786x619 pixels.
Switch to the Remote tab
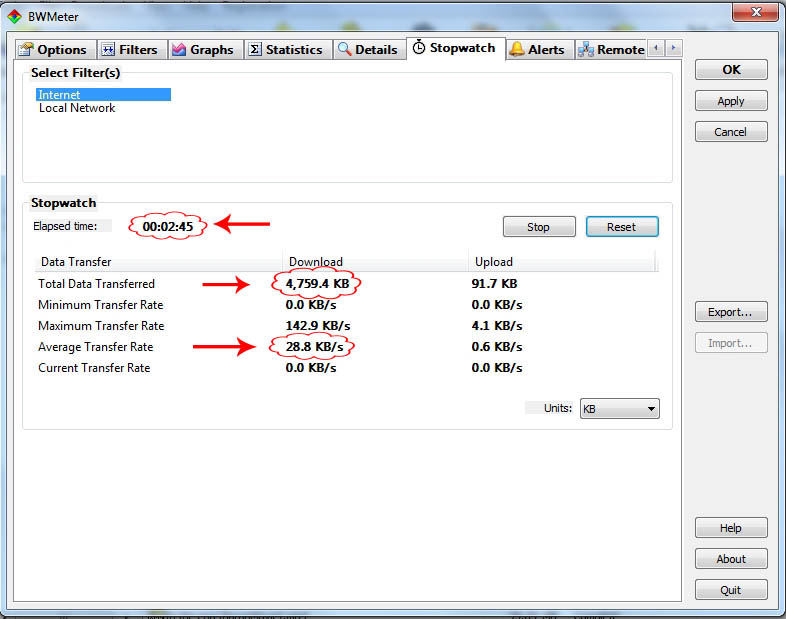click(612, 50)
